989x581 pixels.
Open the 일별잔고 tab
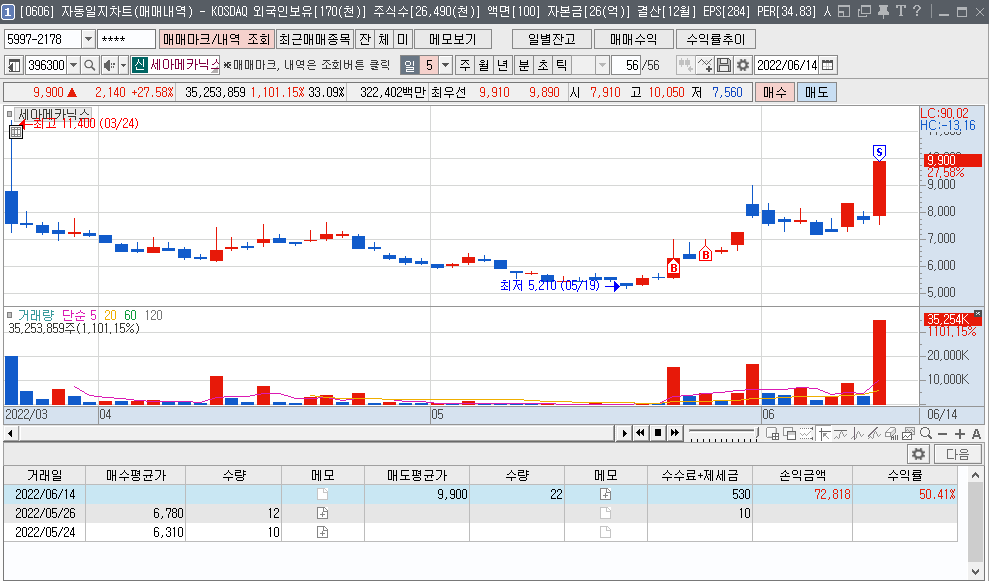pyautogui.click(x=552, y=39)
